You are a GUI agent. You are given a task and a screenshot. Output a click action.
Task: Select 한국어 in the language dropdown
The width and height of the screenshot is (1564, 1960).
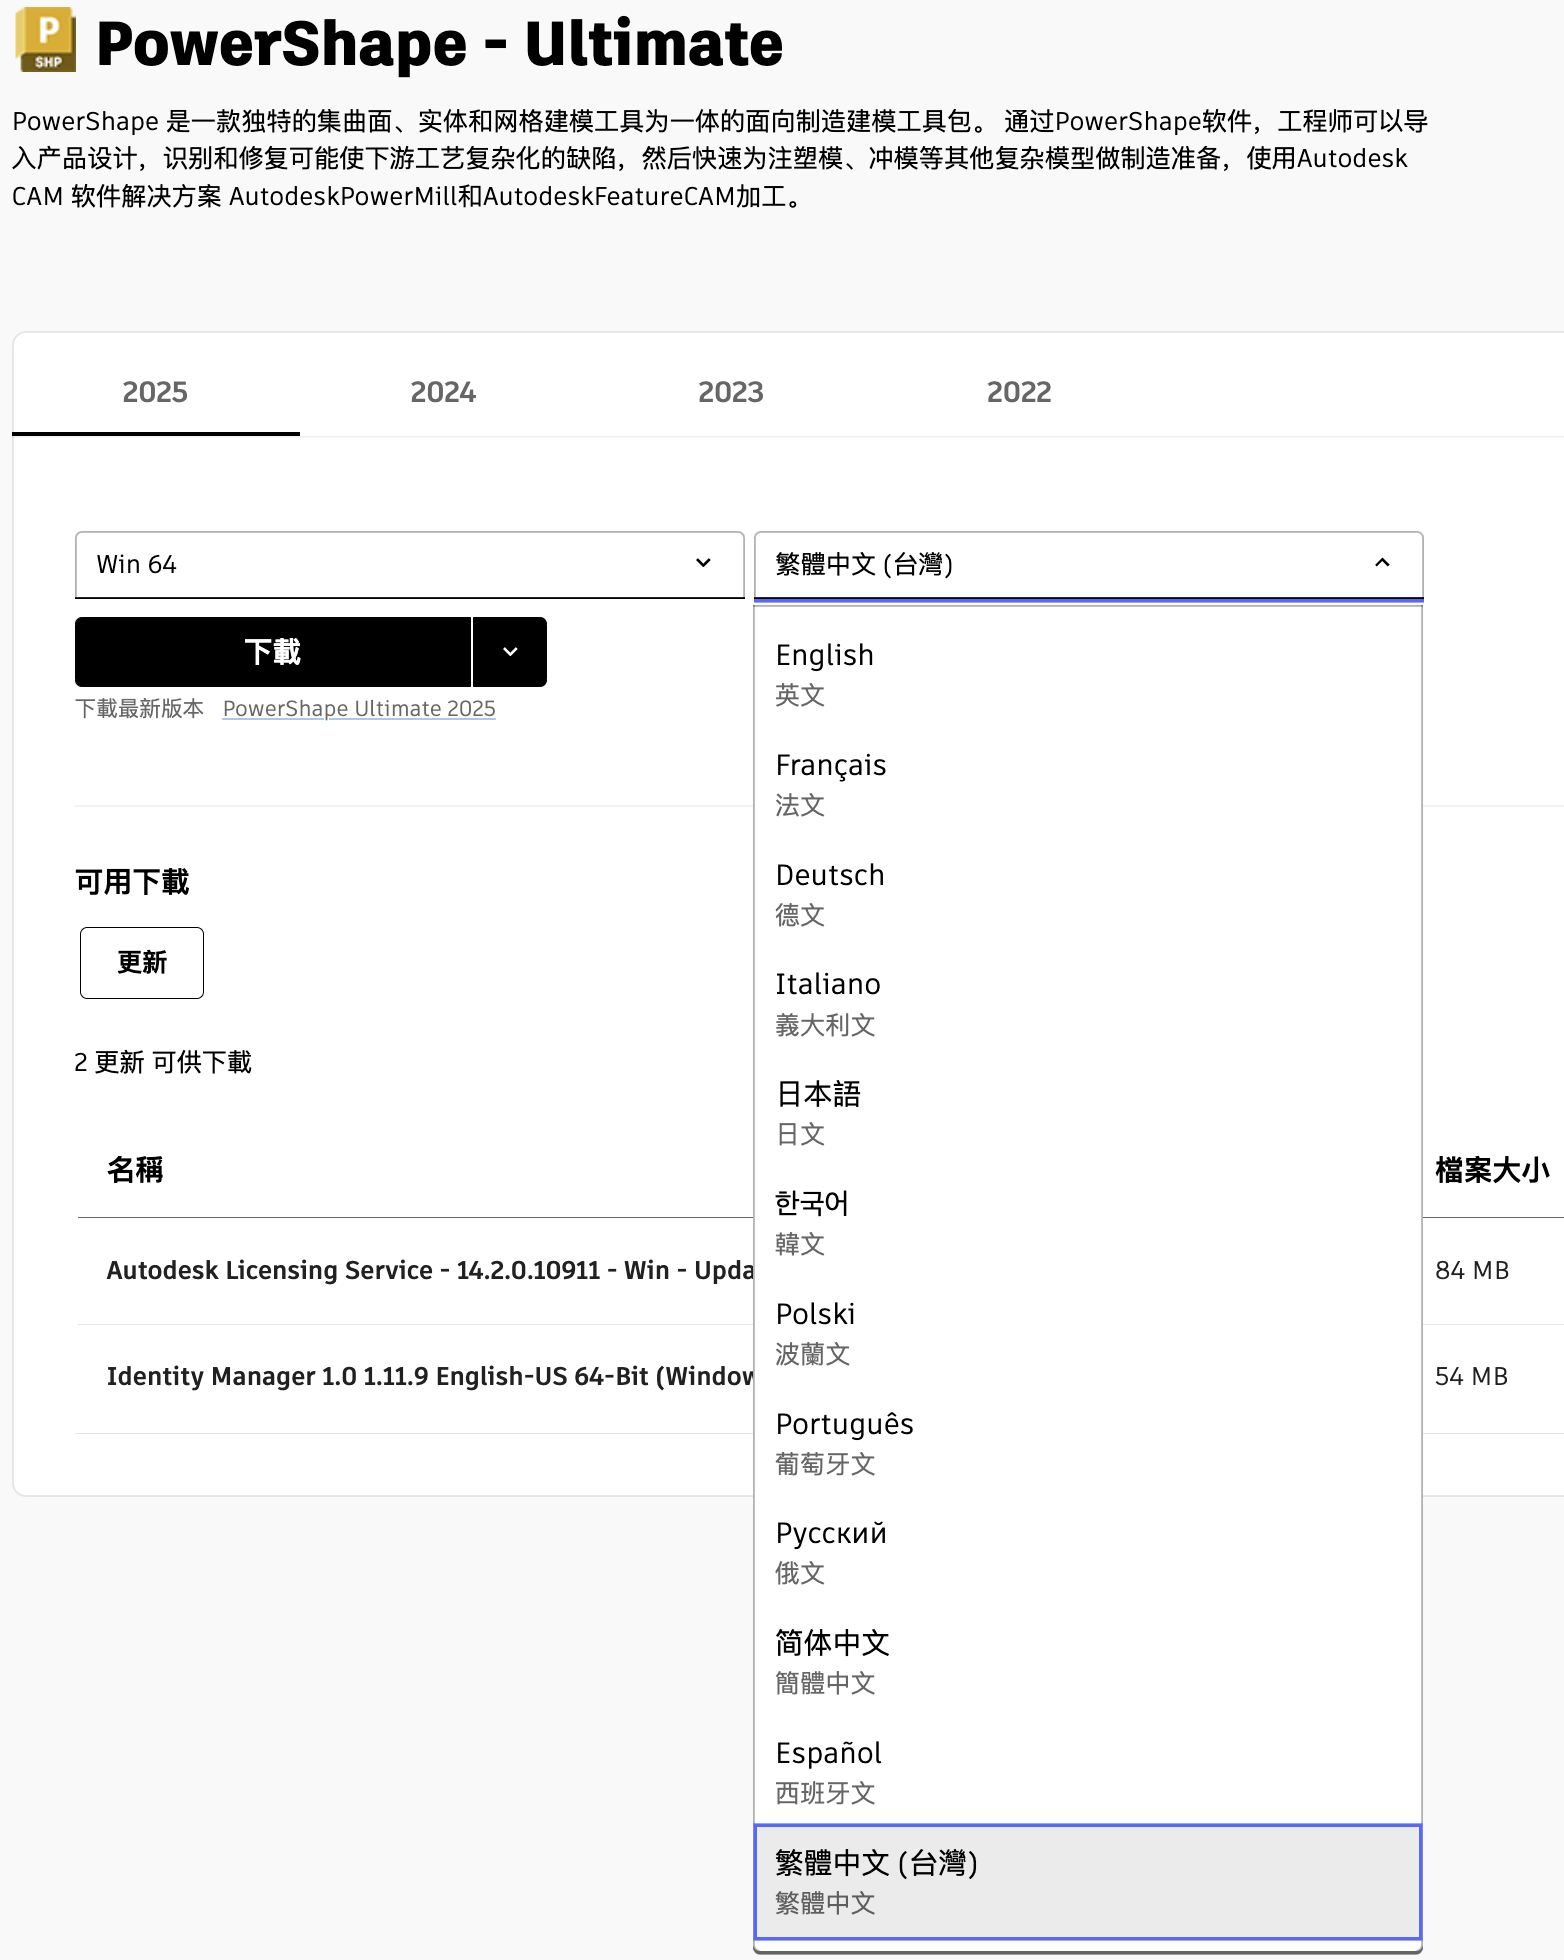coord(1087,1222)
